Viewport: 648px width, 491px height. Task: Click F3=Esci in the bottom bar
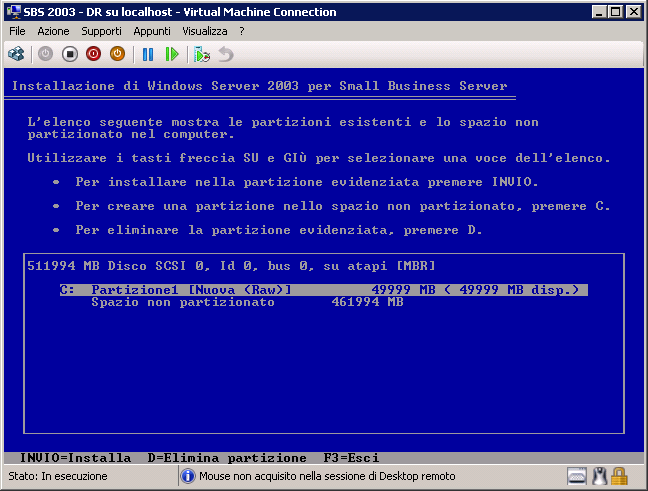tap(351, 458)
